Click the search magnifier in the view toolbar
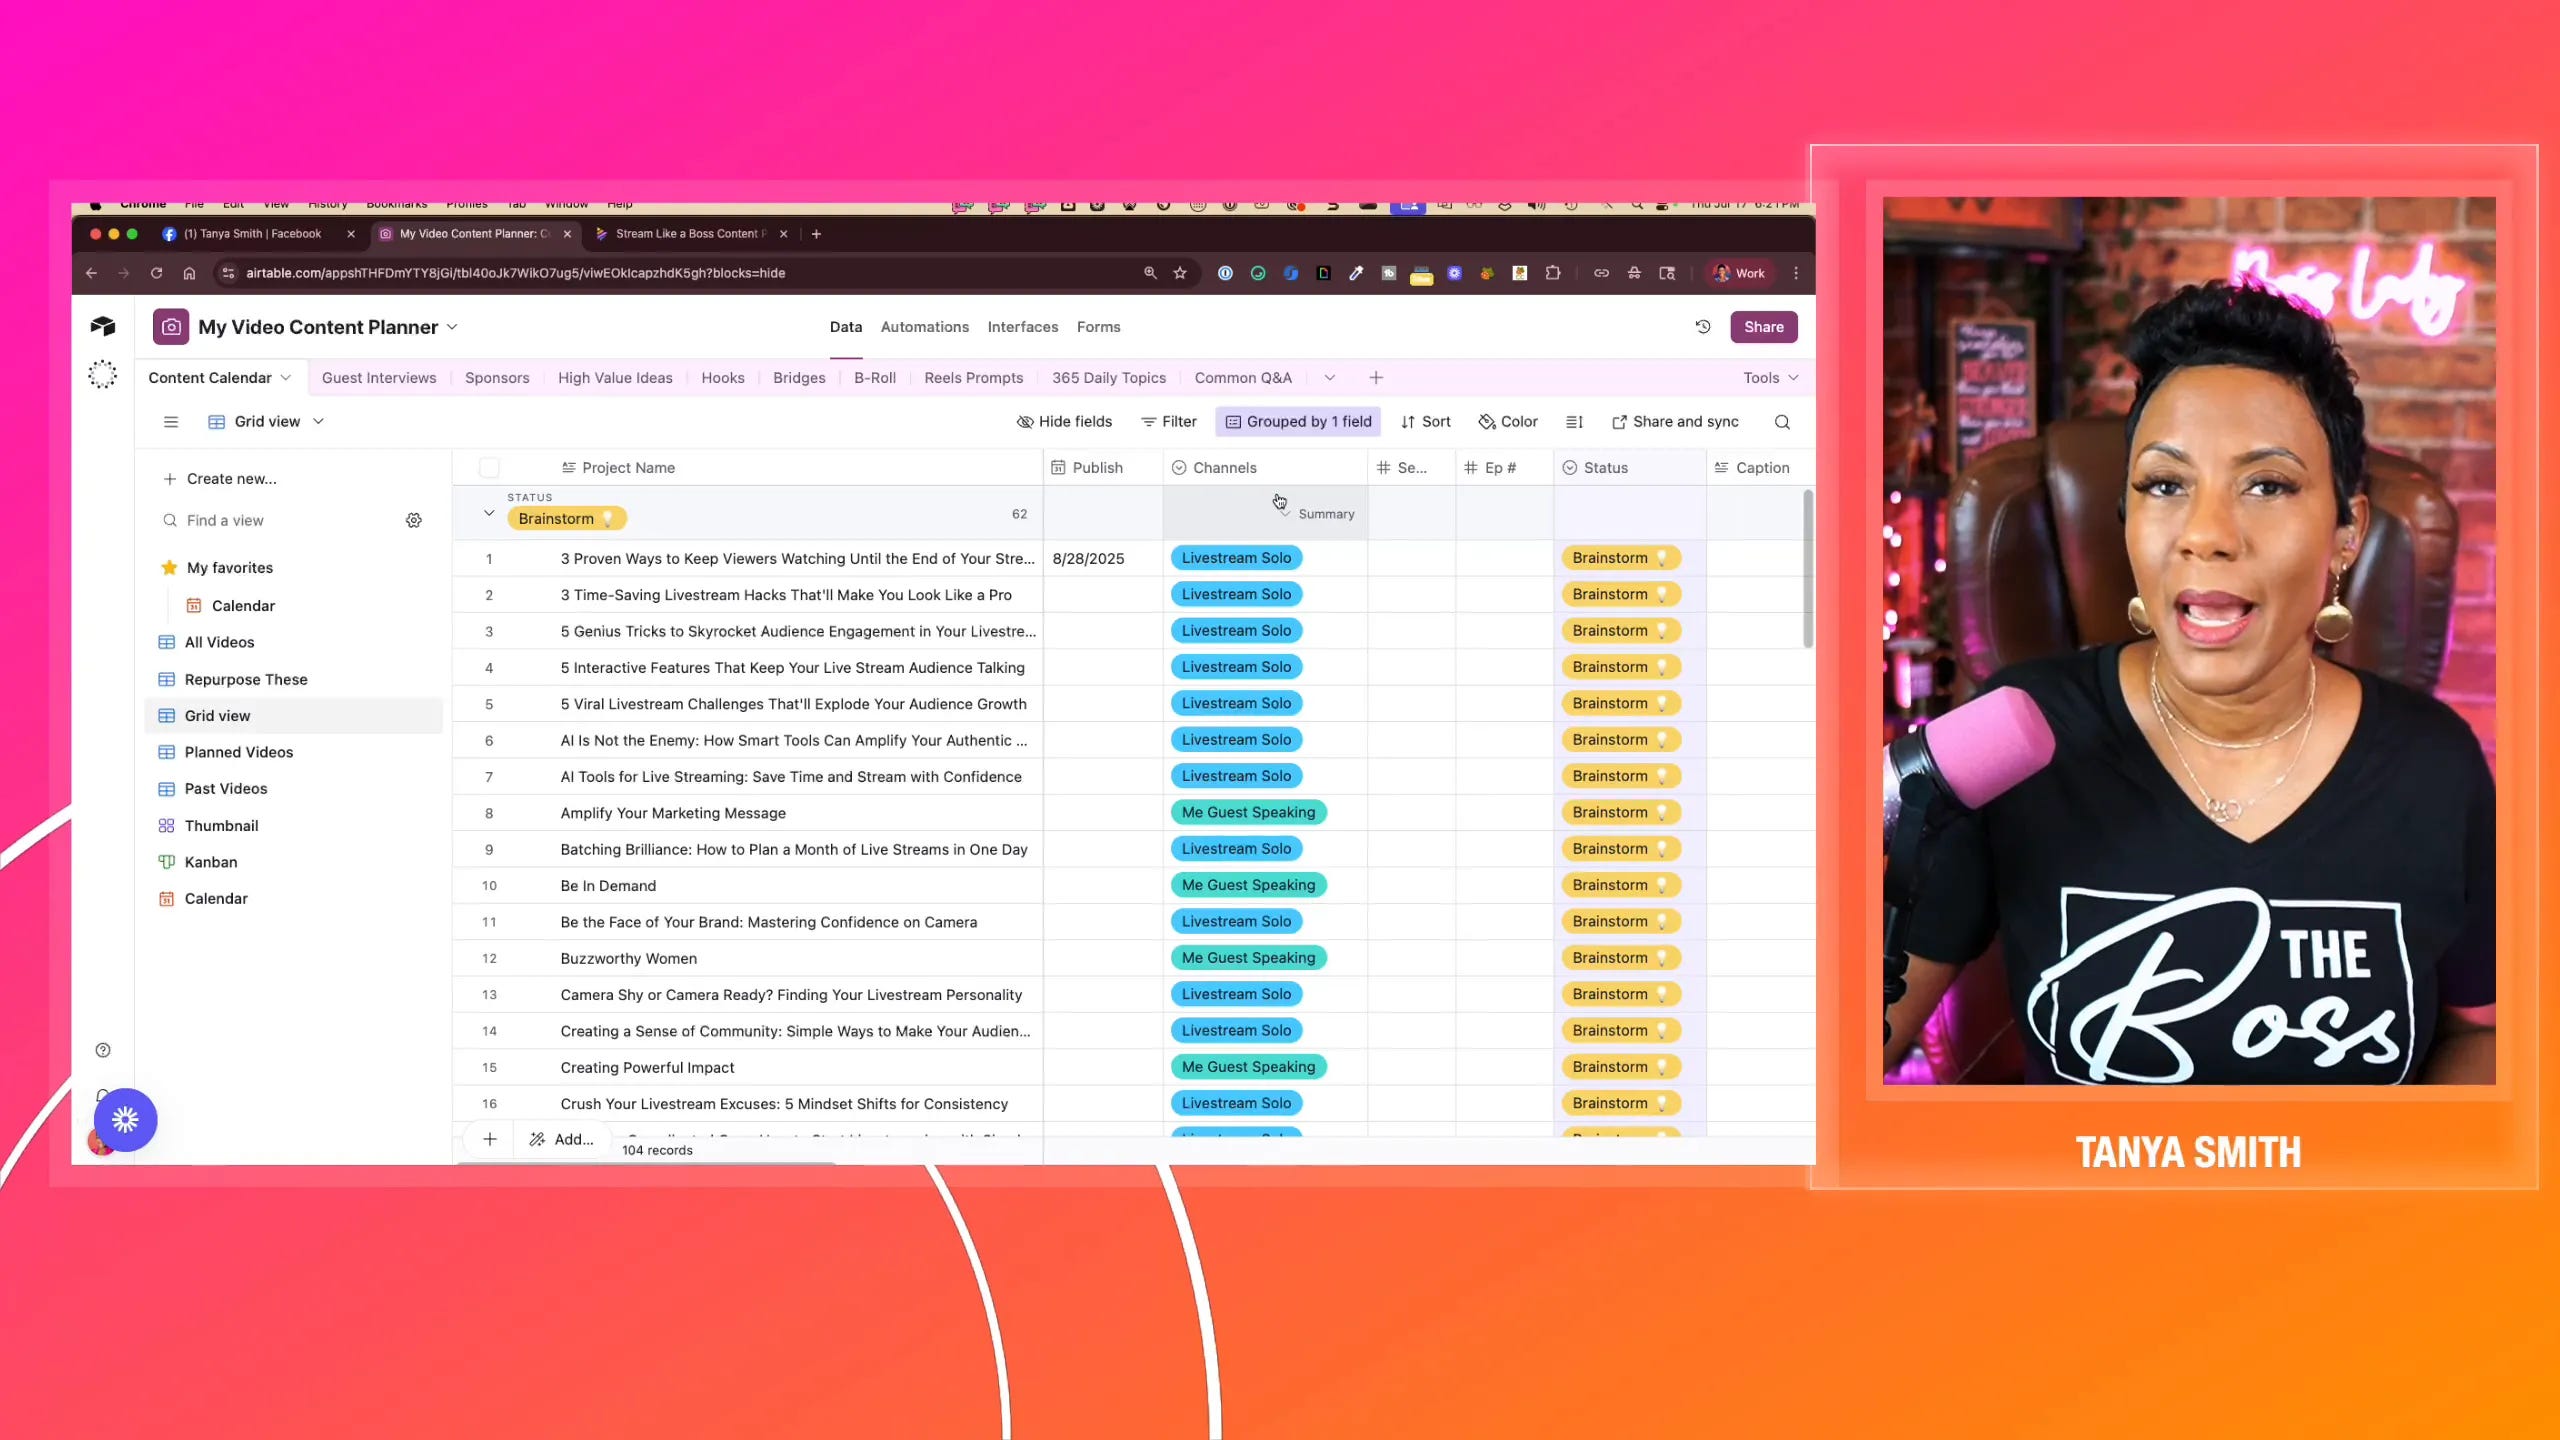 coord(1782,422)
